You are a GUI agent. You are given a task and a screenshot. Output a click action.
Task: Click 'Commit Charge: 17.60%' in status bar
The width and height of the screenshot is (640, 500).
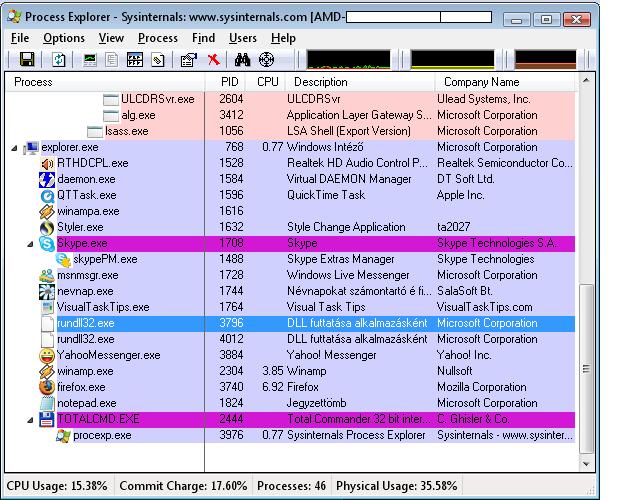(183, 486)
